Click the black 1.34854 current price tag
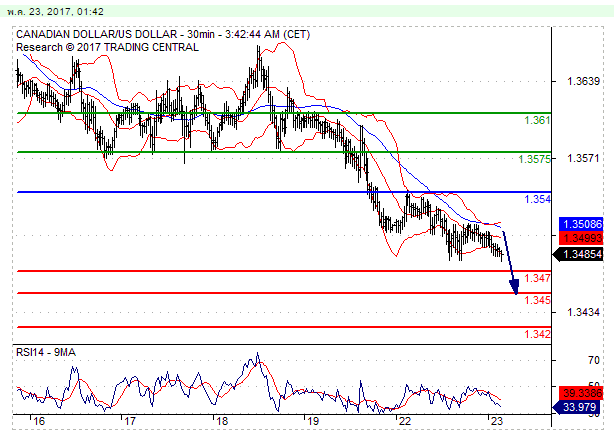 coord(579,255)
